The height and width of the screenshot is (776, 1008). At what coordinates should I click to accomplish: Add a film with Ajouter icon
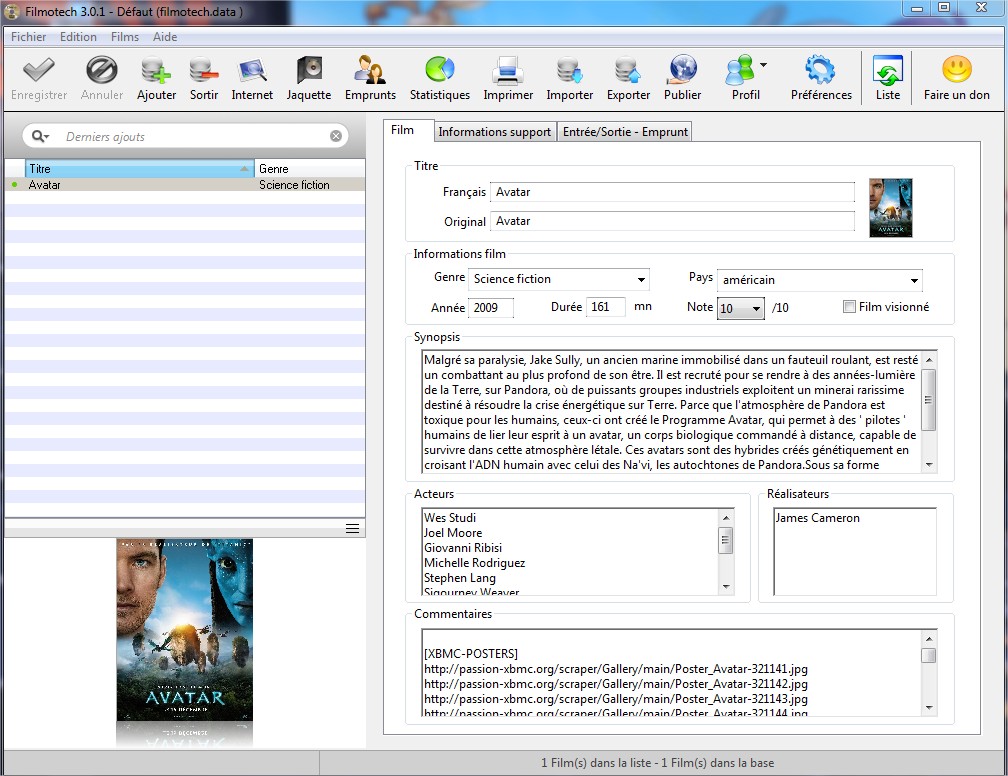pos(156,70)
